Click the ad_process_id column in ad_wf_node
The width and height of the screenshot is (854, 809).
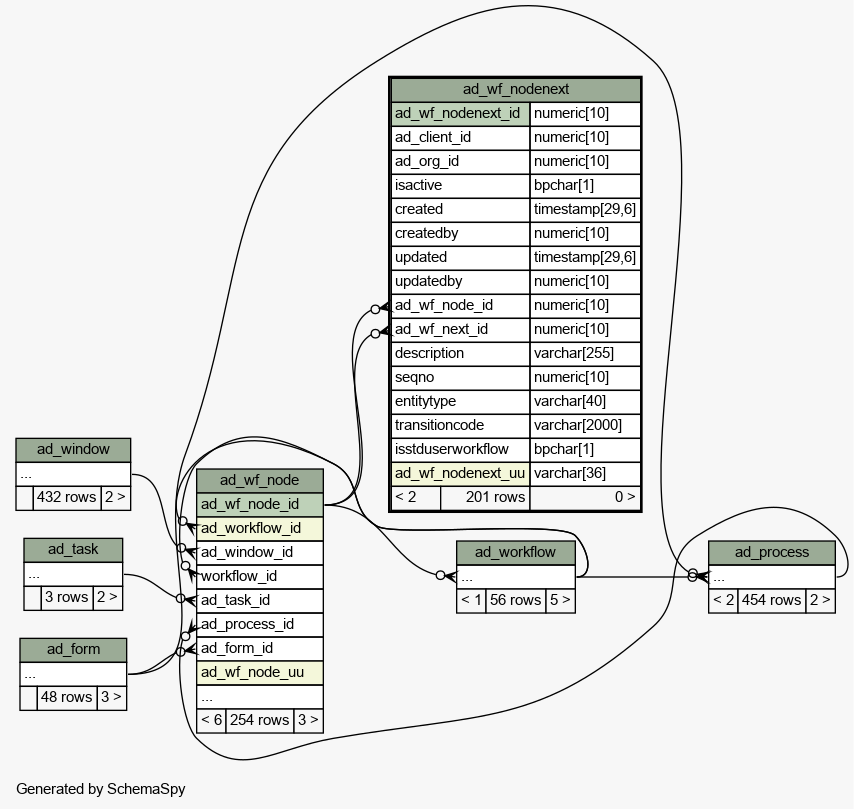(x=259, y=624)
